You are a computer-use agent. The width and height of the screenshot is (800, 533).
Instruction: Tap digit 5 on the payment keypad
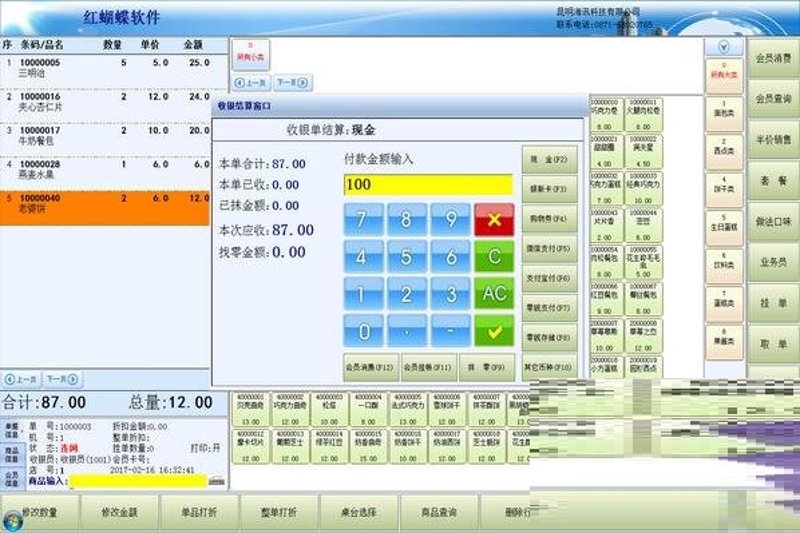click(407, 257)
